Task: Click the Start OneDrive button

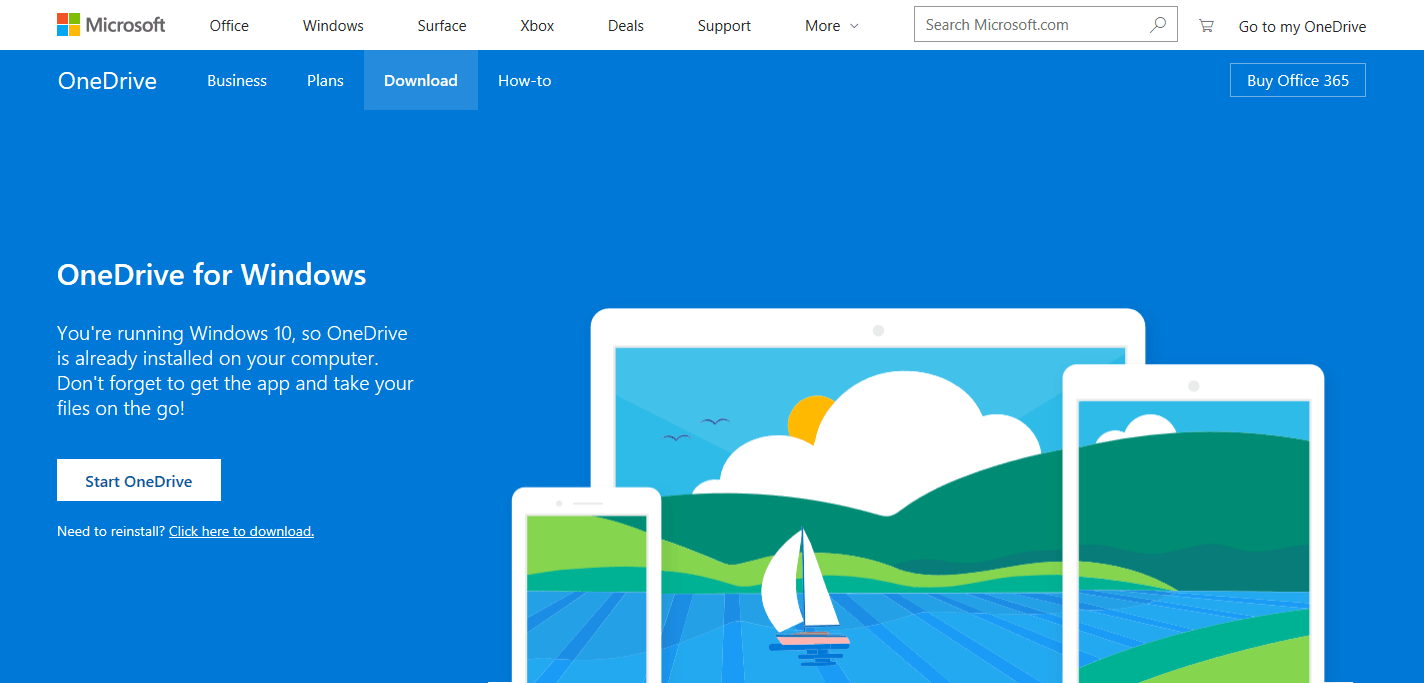Action: tap(138, 480)
